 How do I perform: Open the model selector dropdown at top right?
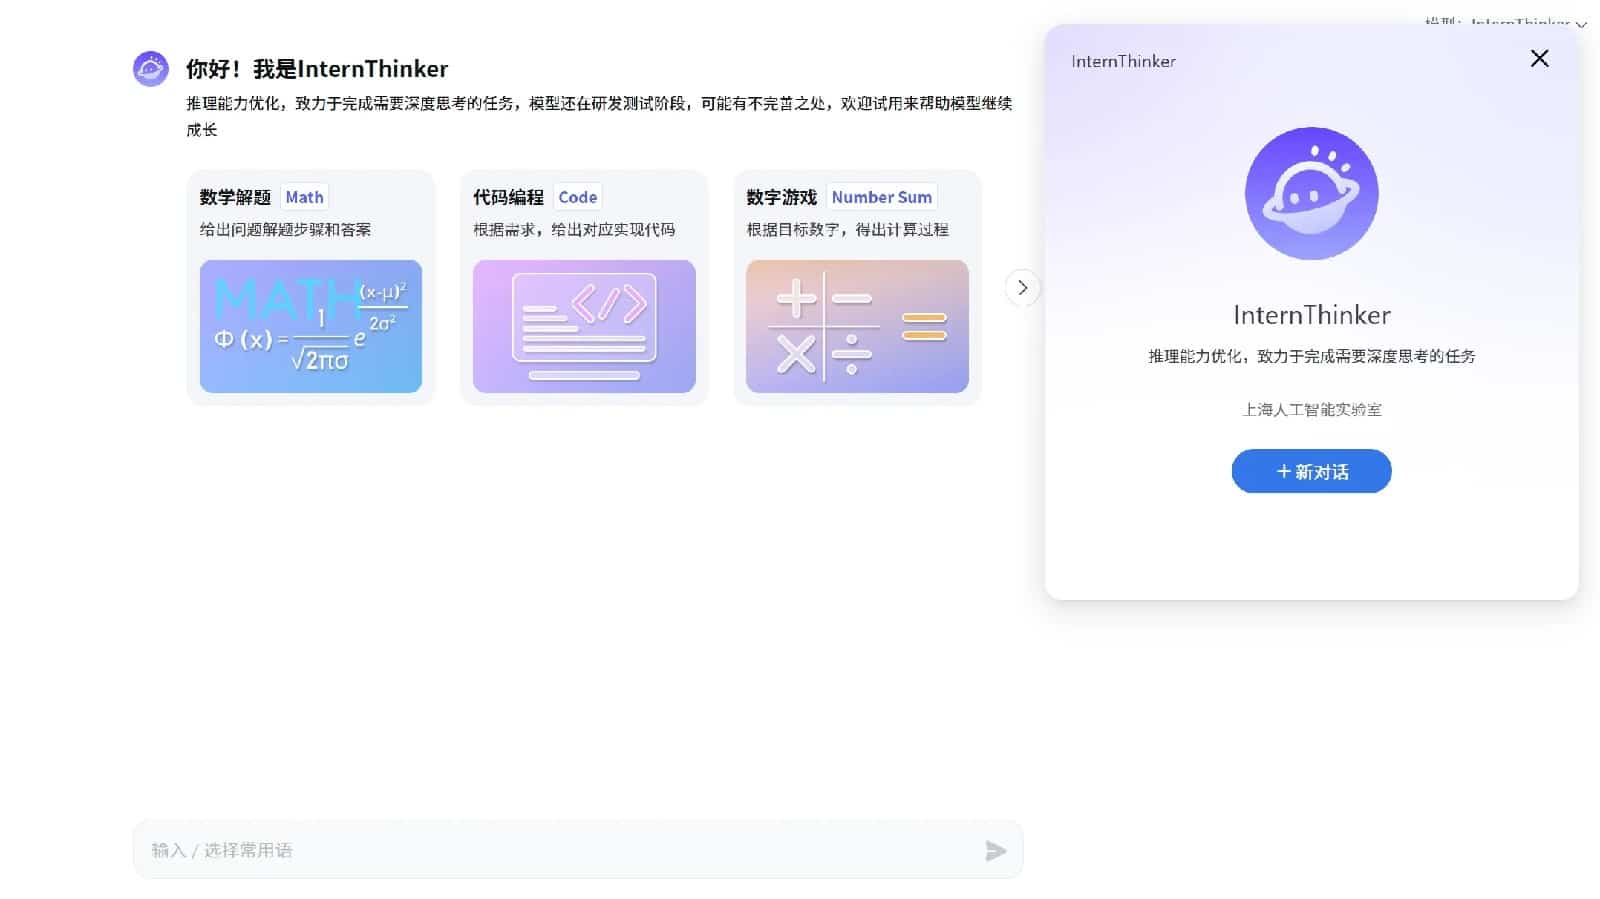coord(1505,22)
